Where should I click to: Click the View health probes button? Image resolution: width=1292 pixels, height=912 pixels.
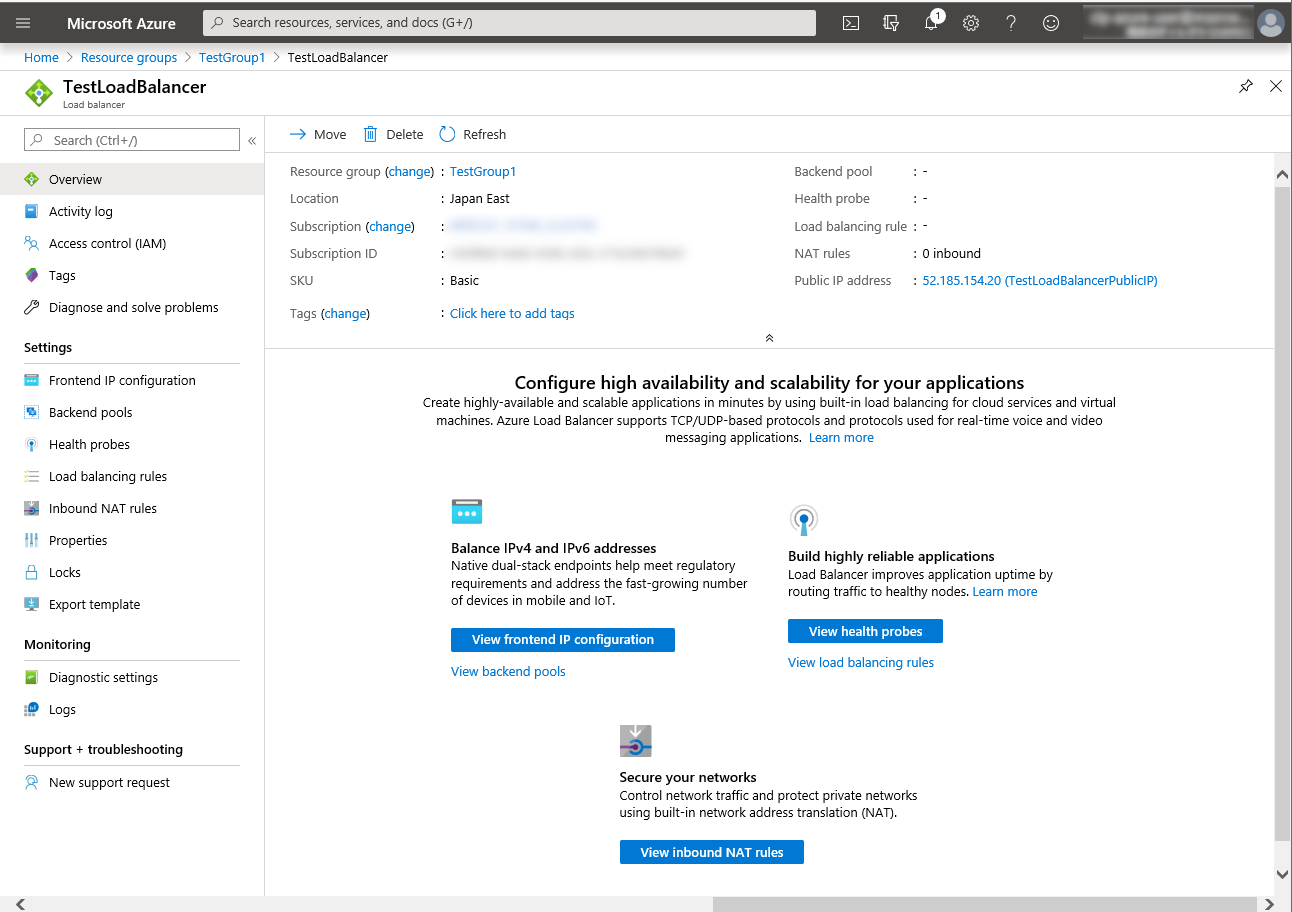tap(865, 631)
